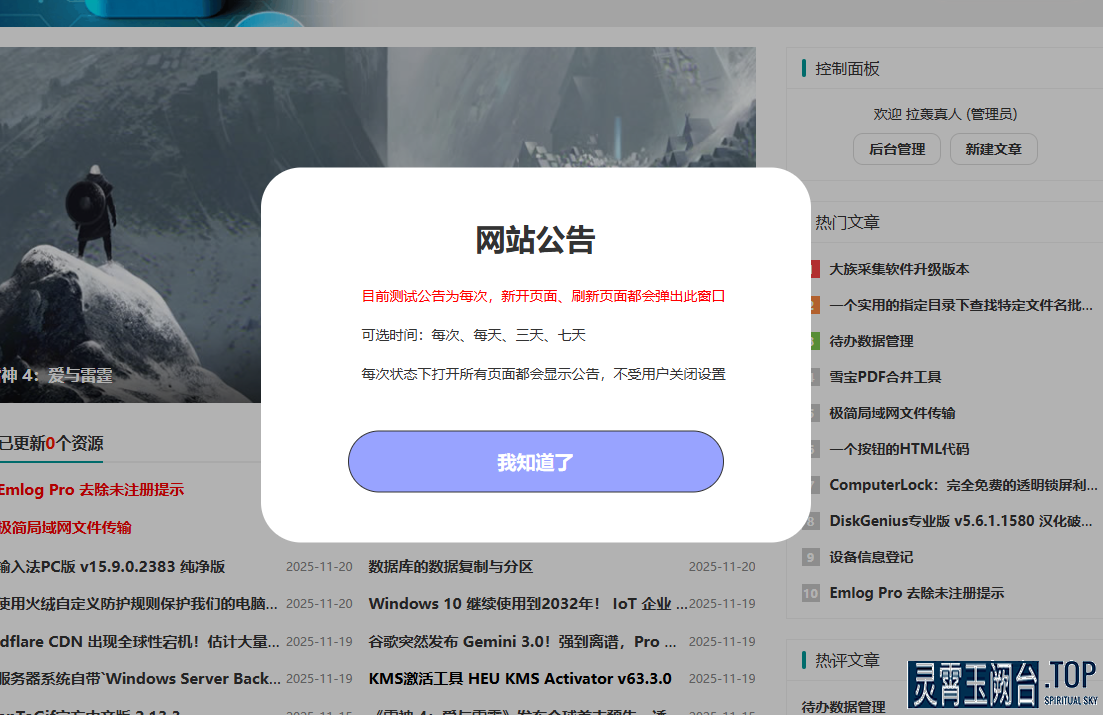Open Emlog Pro 去除未注册提示 in the 热门文章 list
The height and width of the screenshot is (715, 1103).
[916, 593]
